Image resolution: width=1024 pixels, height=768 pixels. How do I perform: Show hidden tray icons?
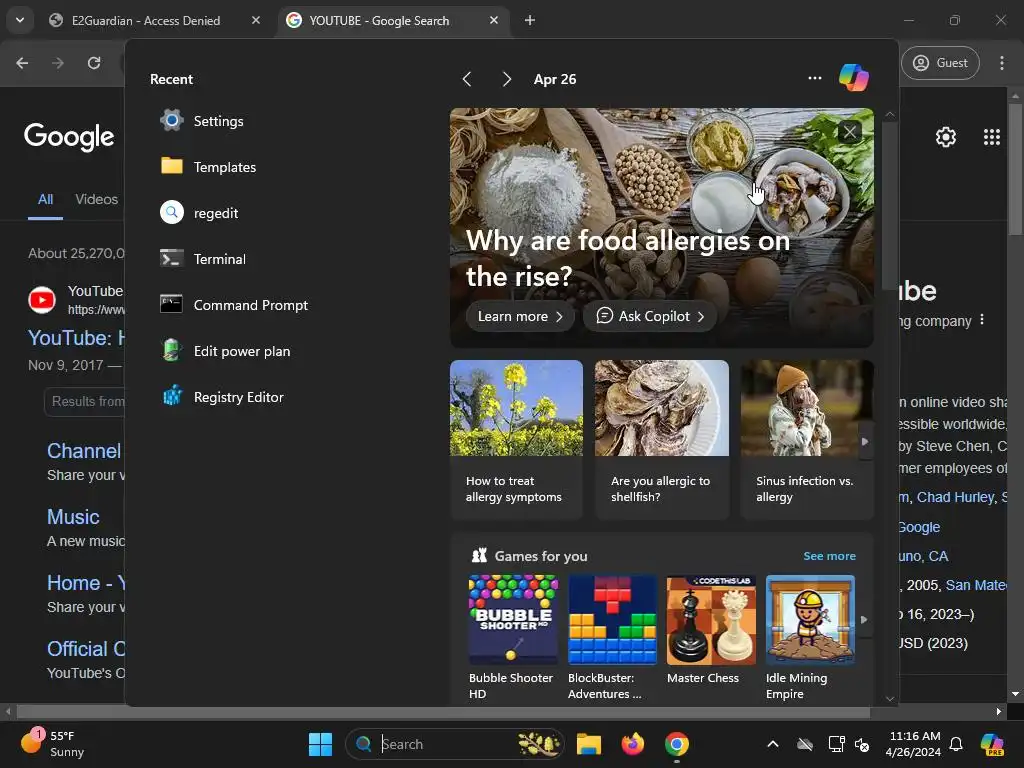coord(773,744)
